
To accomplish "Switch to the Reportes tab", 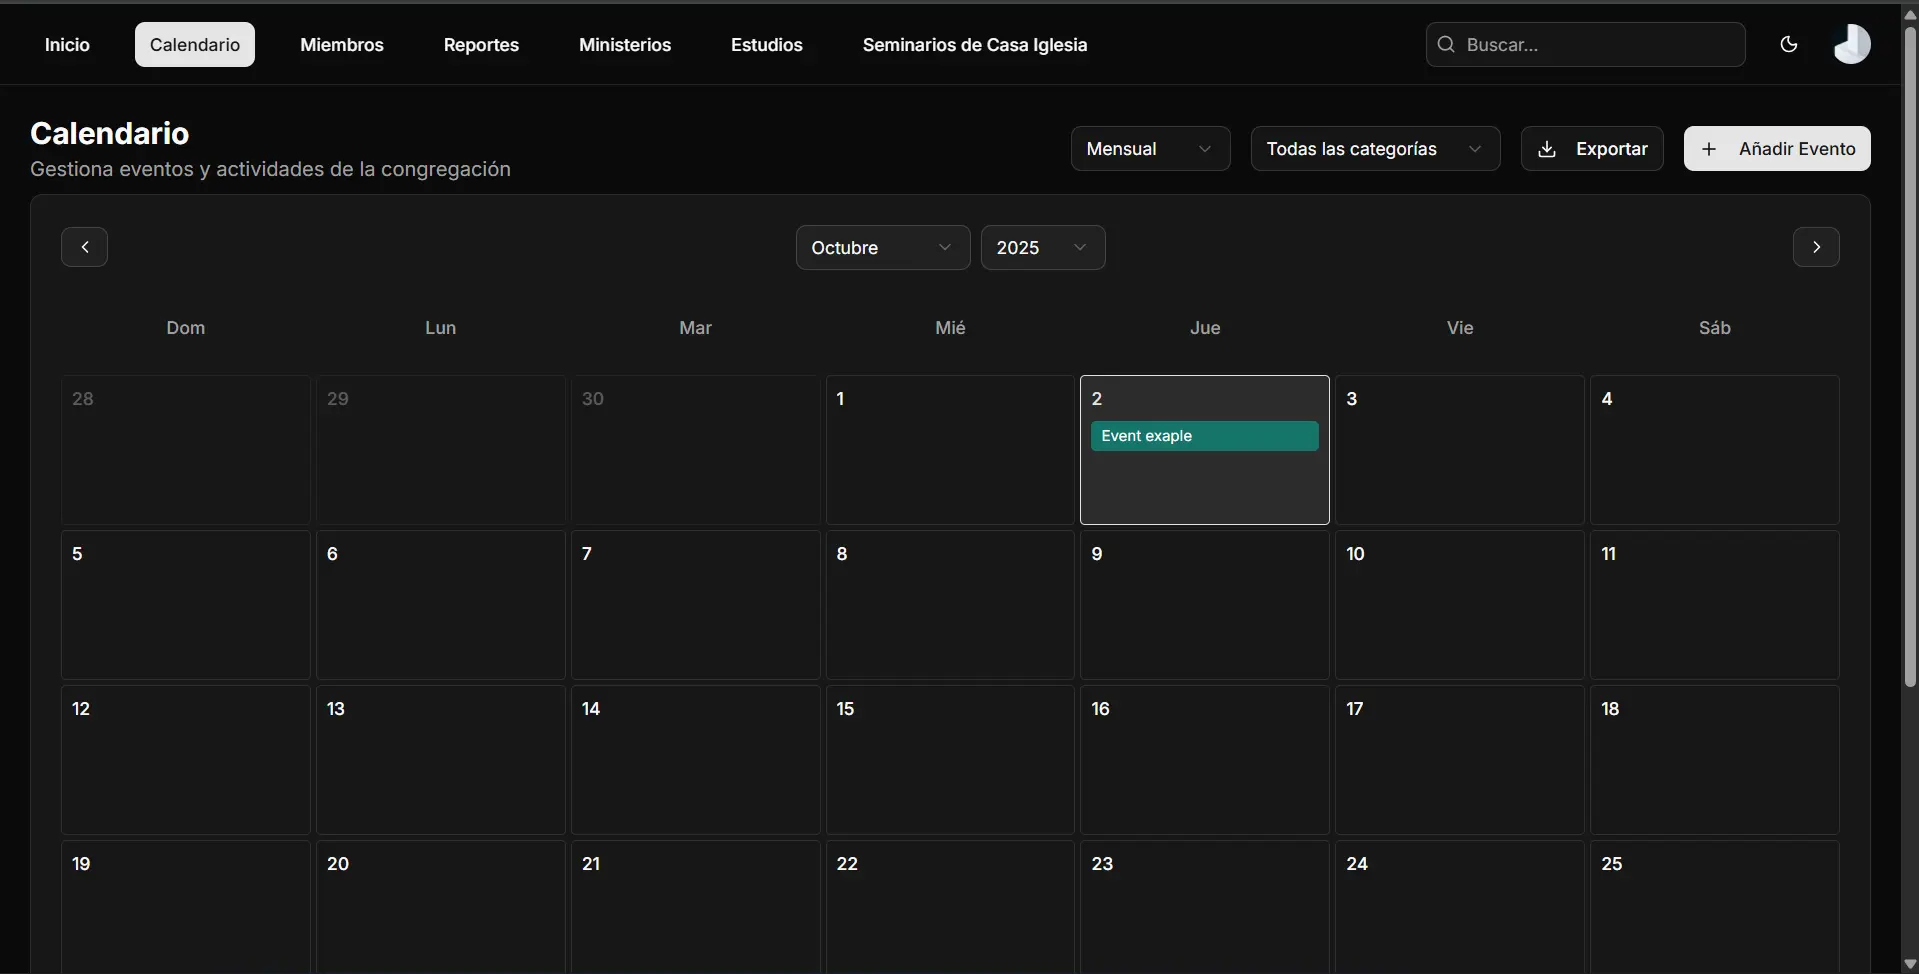I will 481,45.
